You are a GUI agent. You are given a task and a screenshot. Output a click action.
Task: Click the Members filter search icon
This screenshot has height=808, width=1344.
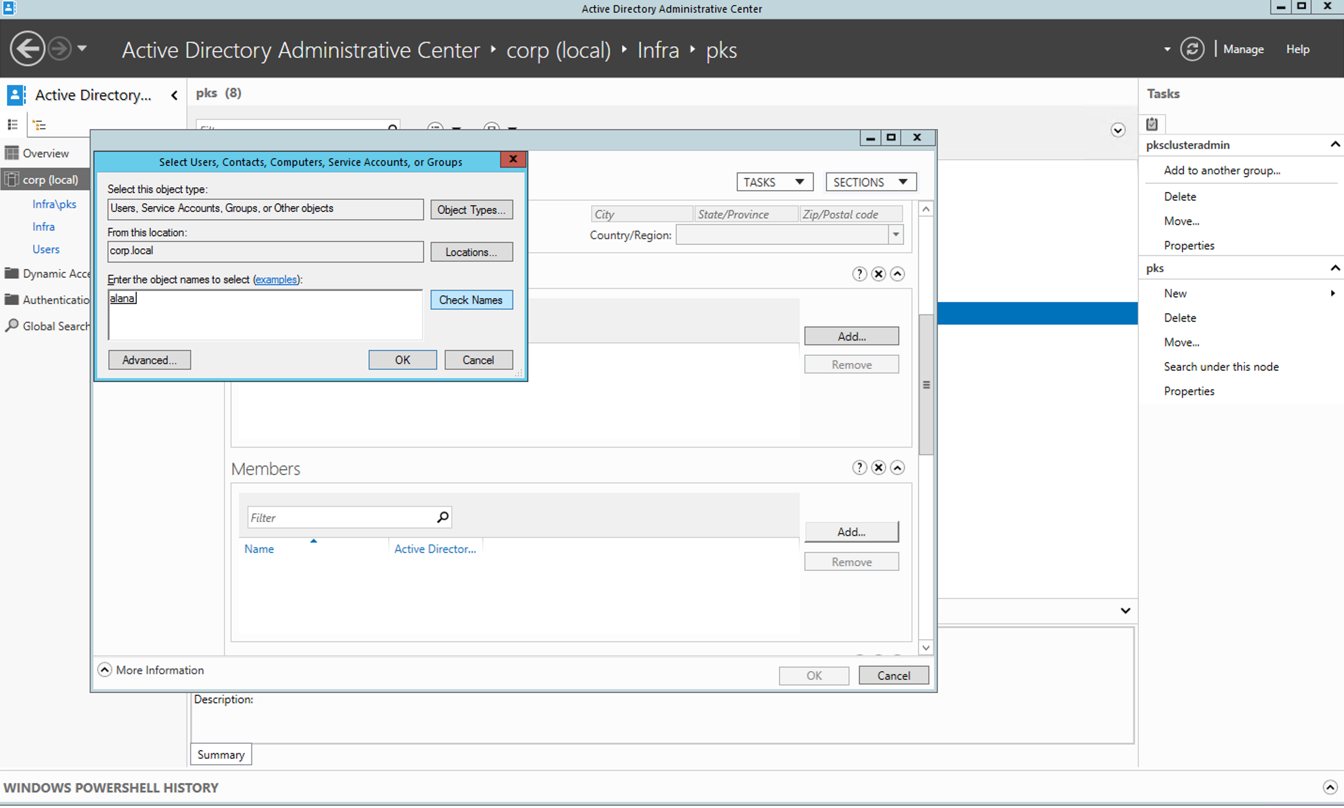point(443,517)
